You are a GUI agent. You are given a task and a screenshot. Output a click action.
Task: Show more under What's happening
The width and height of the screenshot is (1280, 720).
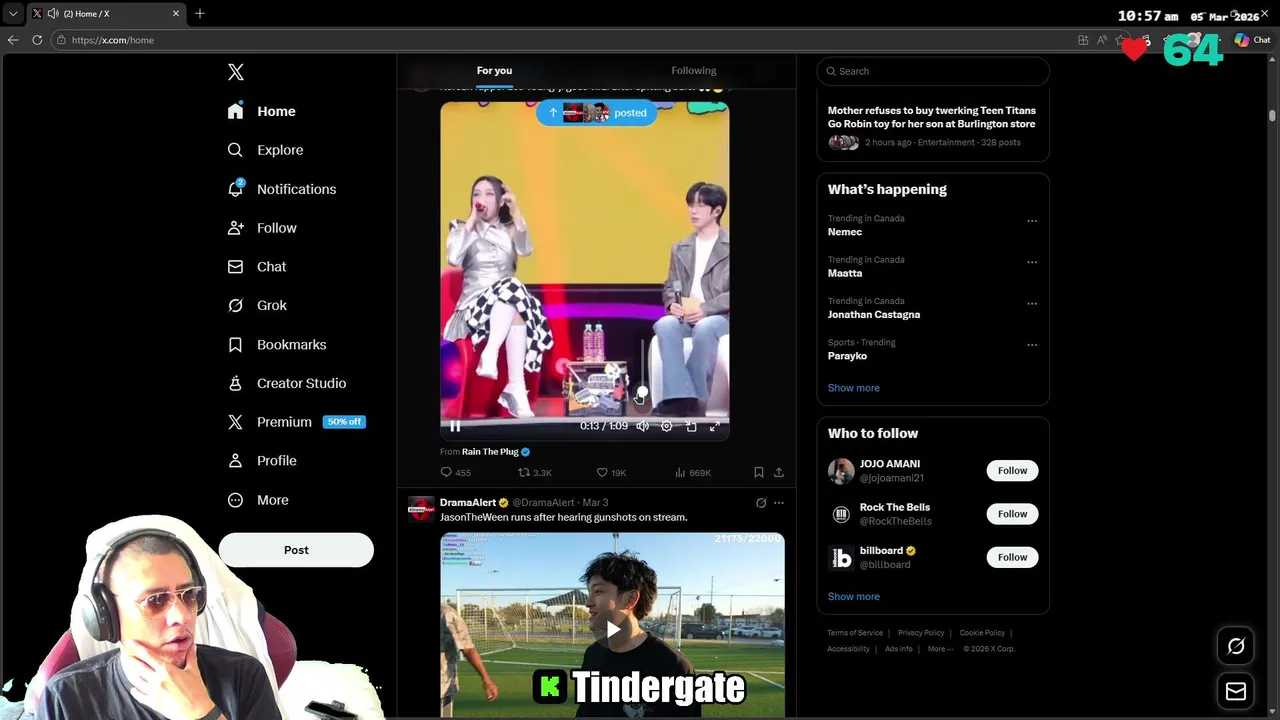[x=854, y=388]
